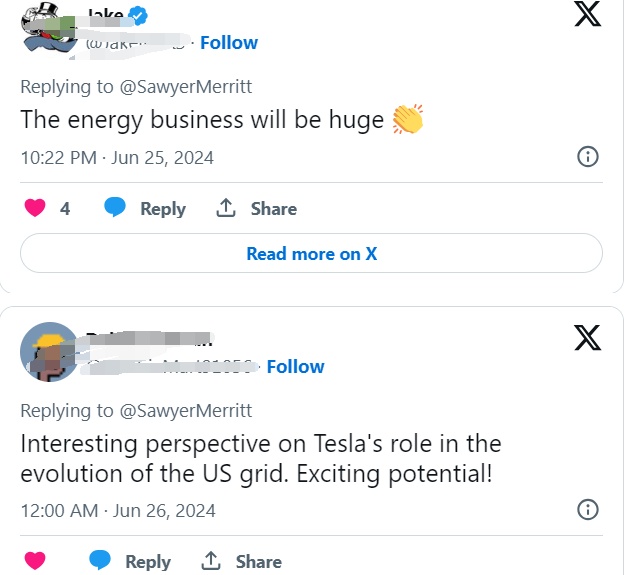The height and width of the screenshot is (575, 624).
Task: Click the Reply label on the Tesla grid tweet
Action: 148,561
